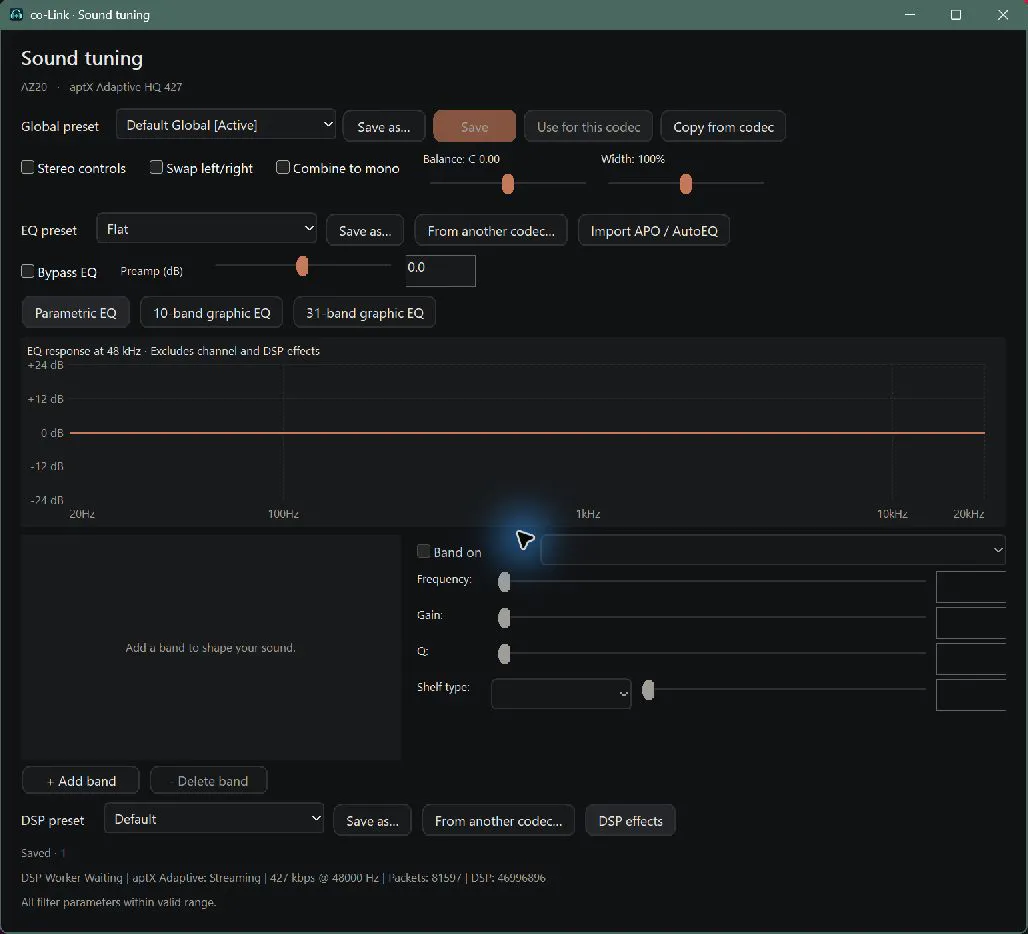Click the shelf slope slider handle
Viewport: 1028px width, 934px height.
[648, 690]
